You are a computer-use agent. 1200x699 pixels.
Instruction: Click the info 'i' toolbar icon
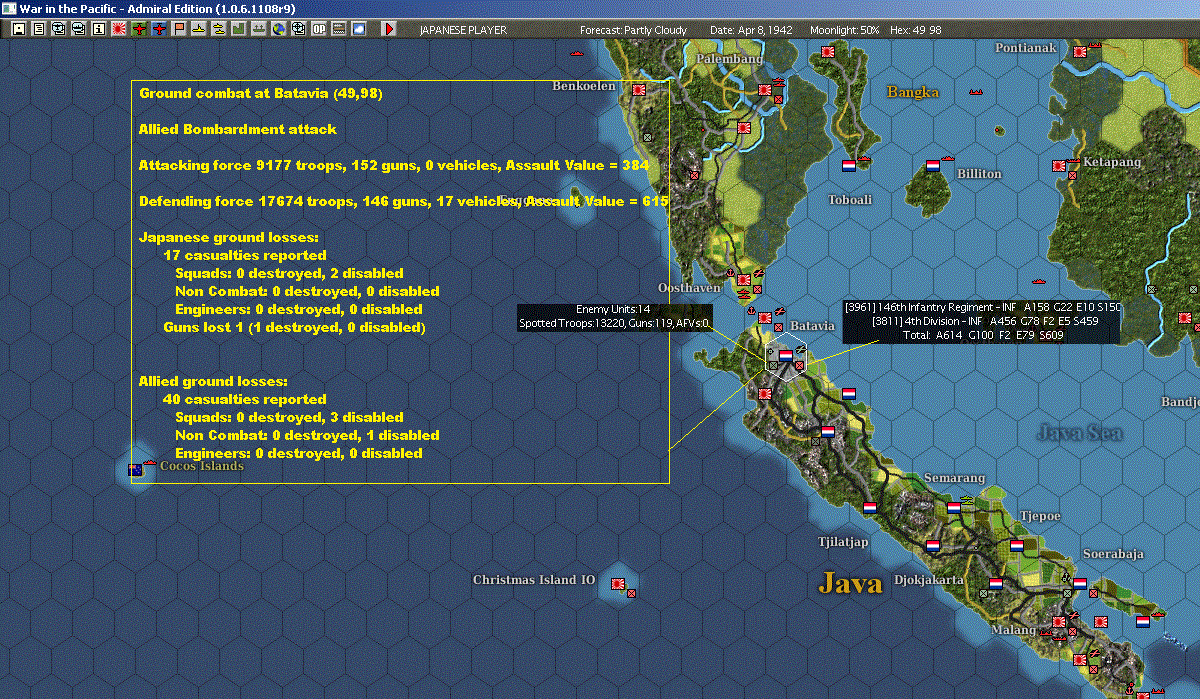click(98, 29)
